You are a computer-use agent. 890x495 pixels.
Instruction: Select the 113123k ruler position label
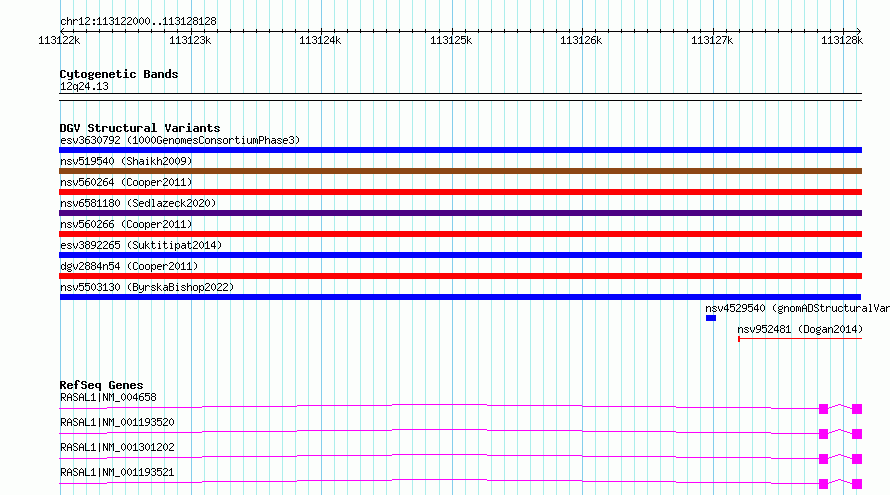[x=190, y=40]
